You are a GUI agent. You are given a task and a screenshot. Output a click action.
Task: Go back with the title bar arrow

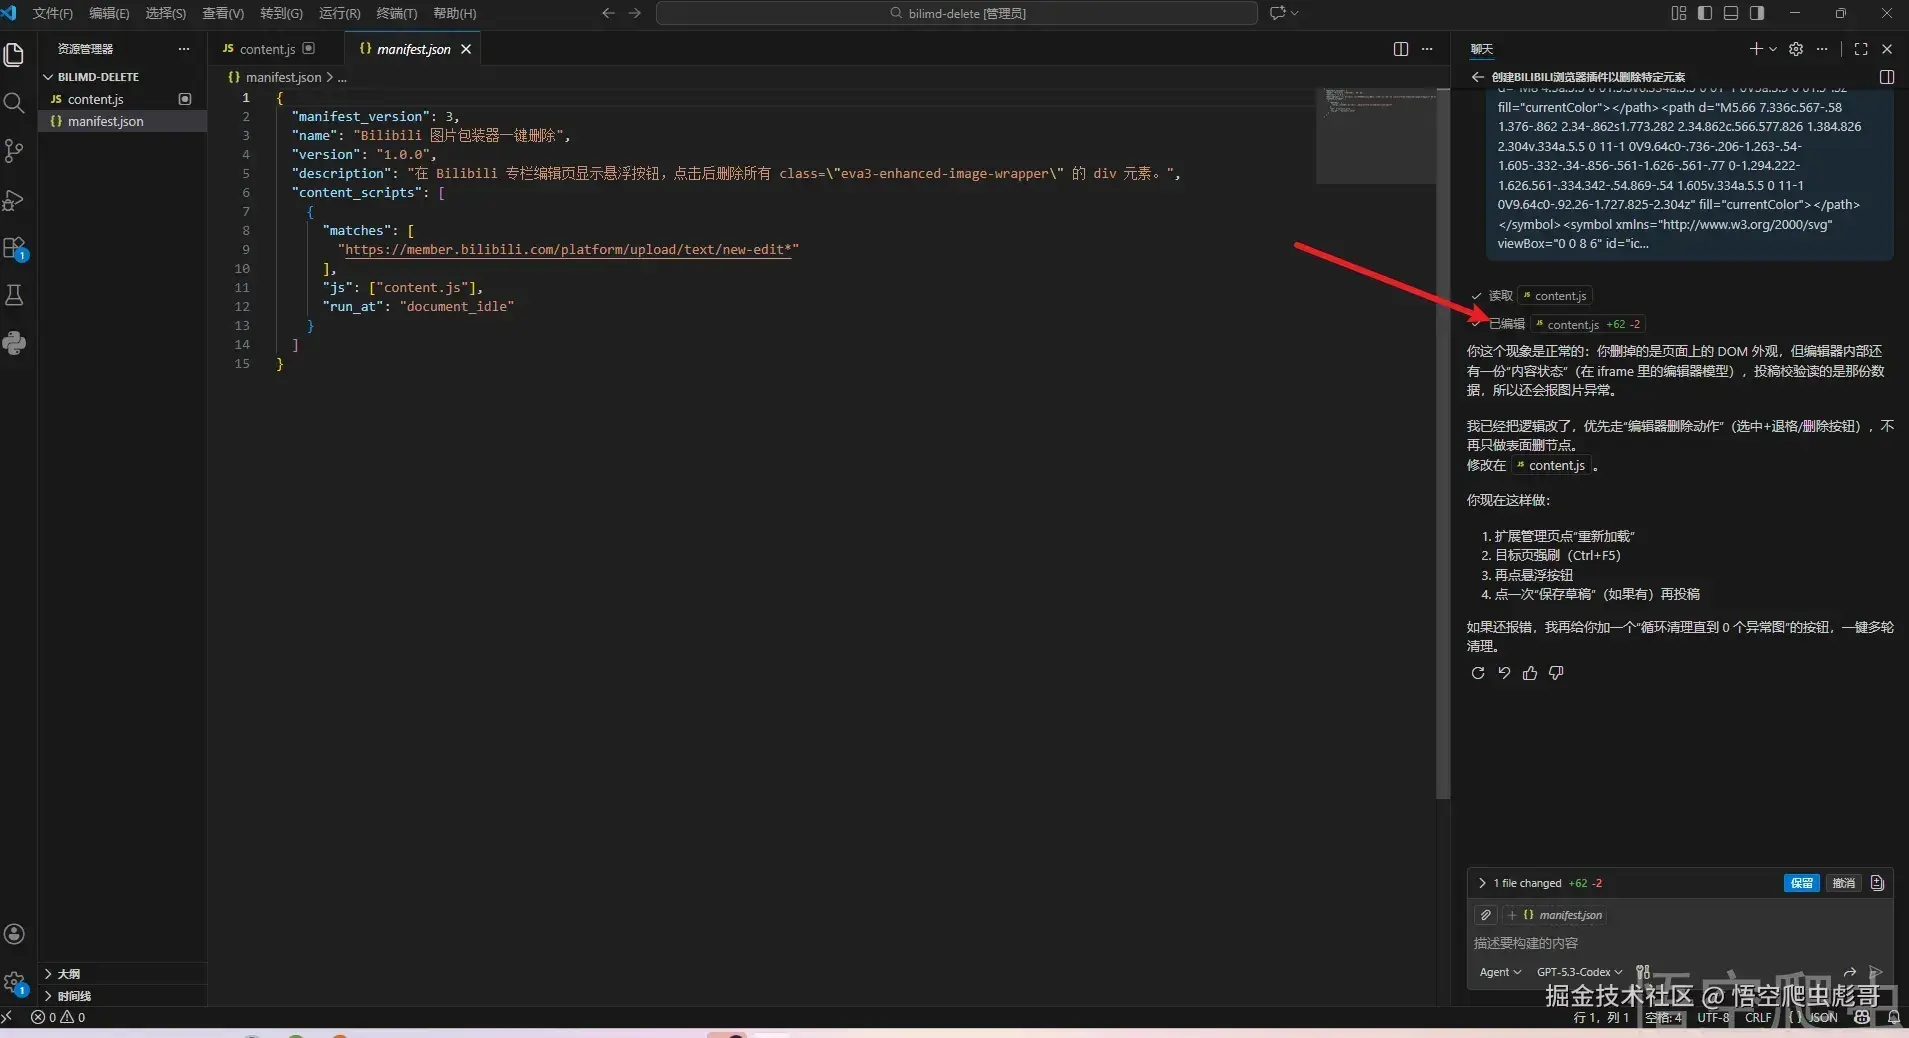click(x=608, y=13)
